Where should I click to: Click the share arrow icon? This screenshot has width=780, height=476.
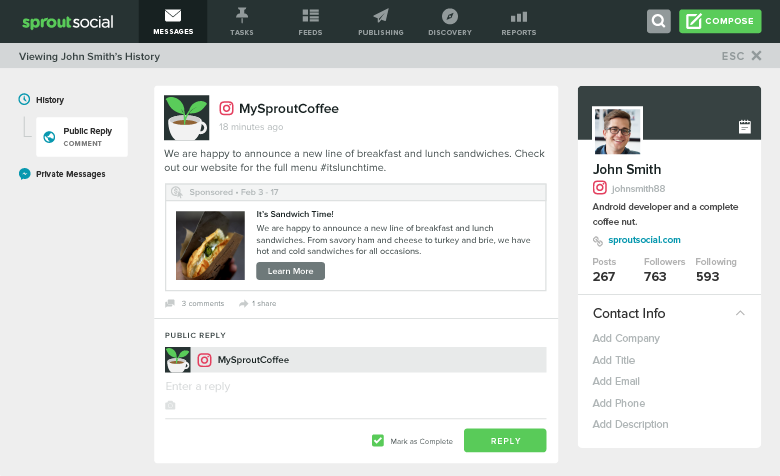(243, 303)
